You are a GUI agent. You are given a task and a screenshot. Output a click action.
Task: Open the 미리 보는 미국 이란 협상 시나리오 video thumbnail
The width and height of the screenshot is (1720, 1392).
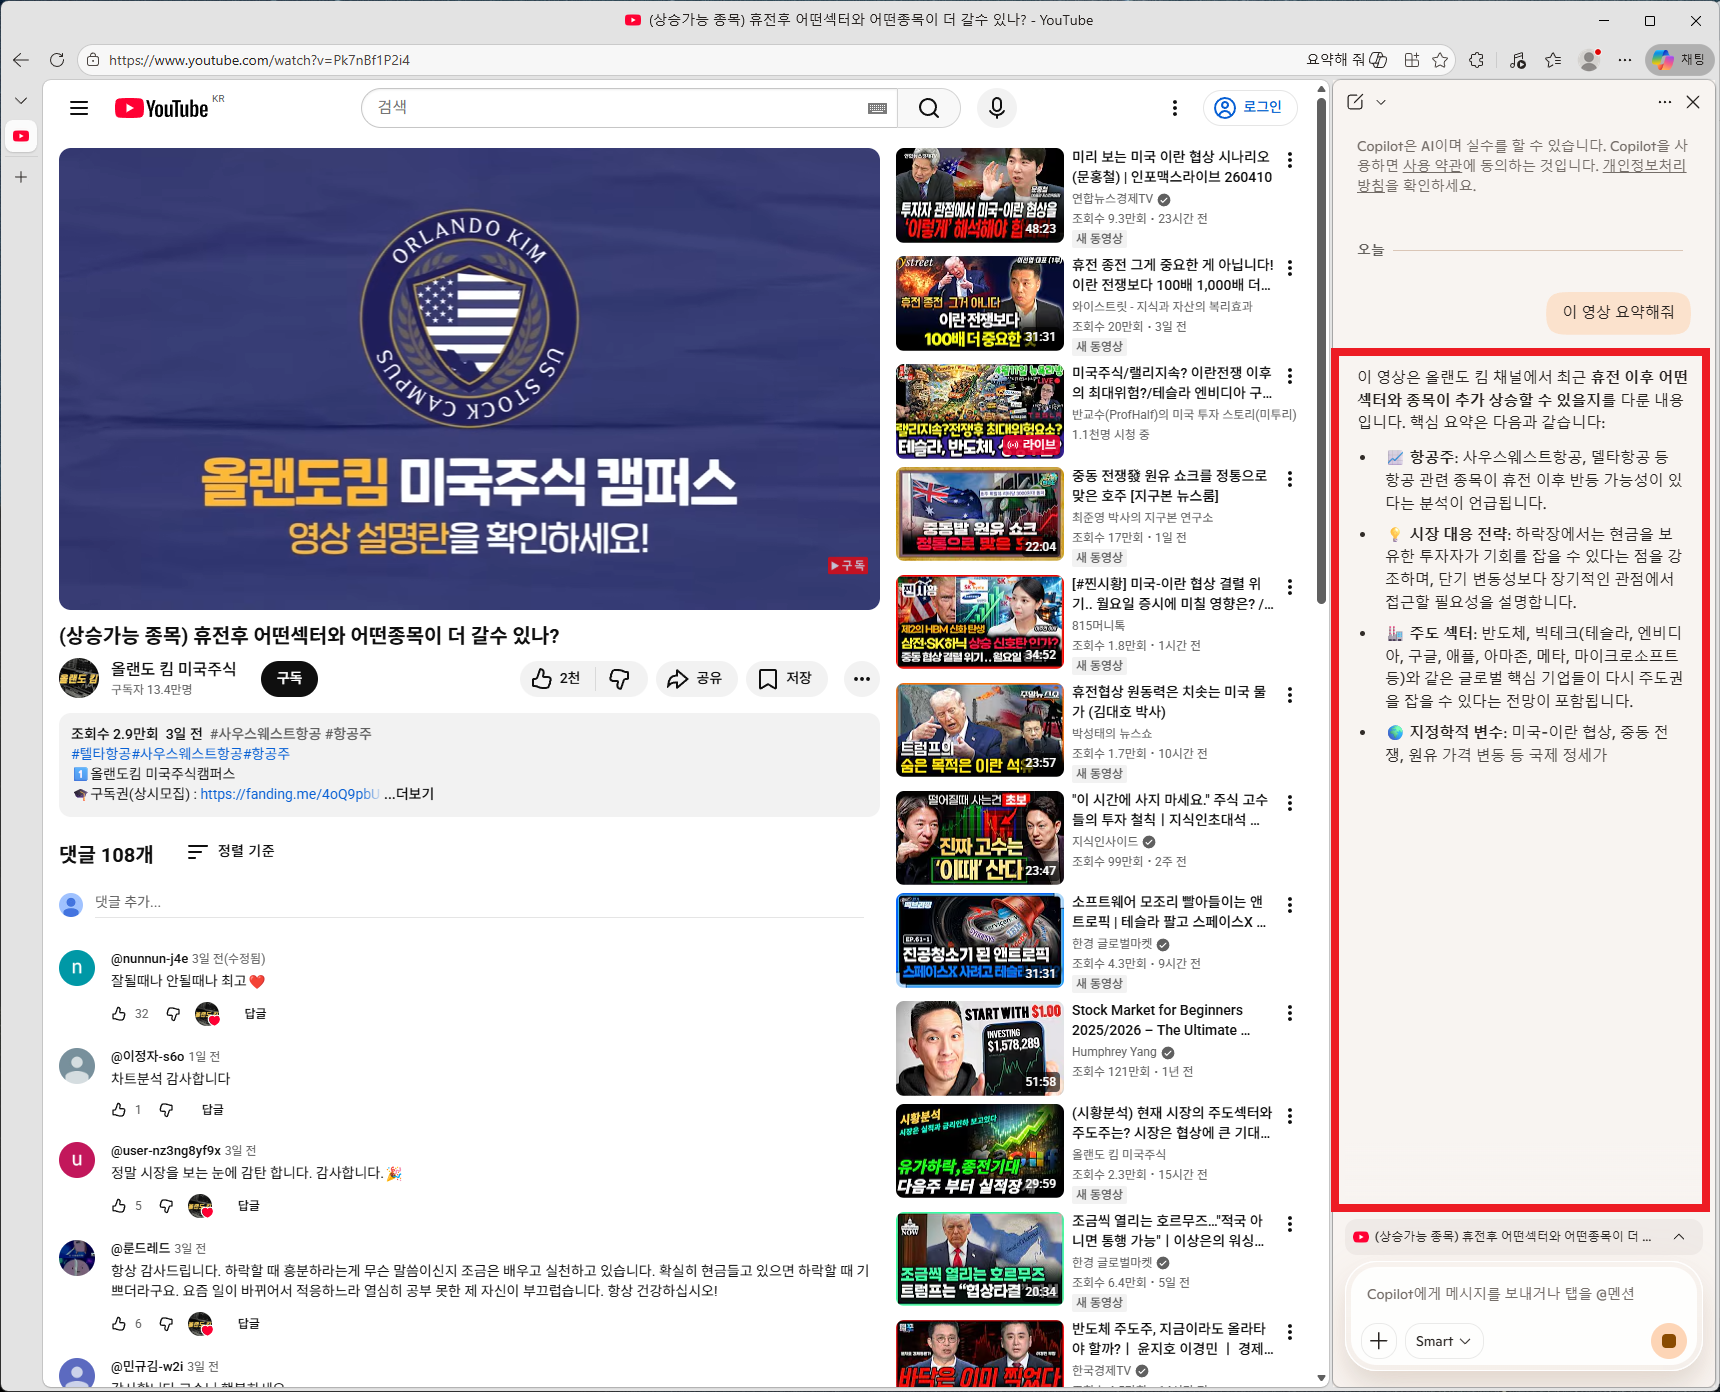980,196
